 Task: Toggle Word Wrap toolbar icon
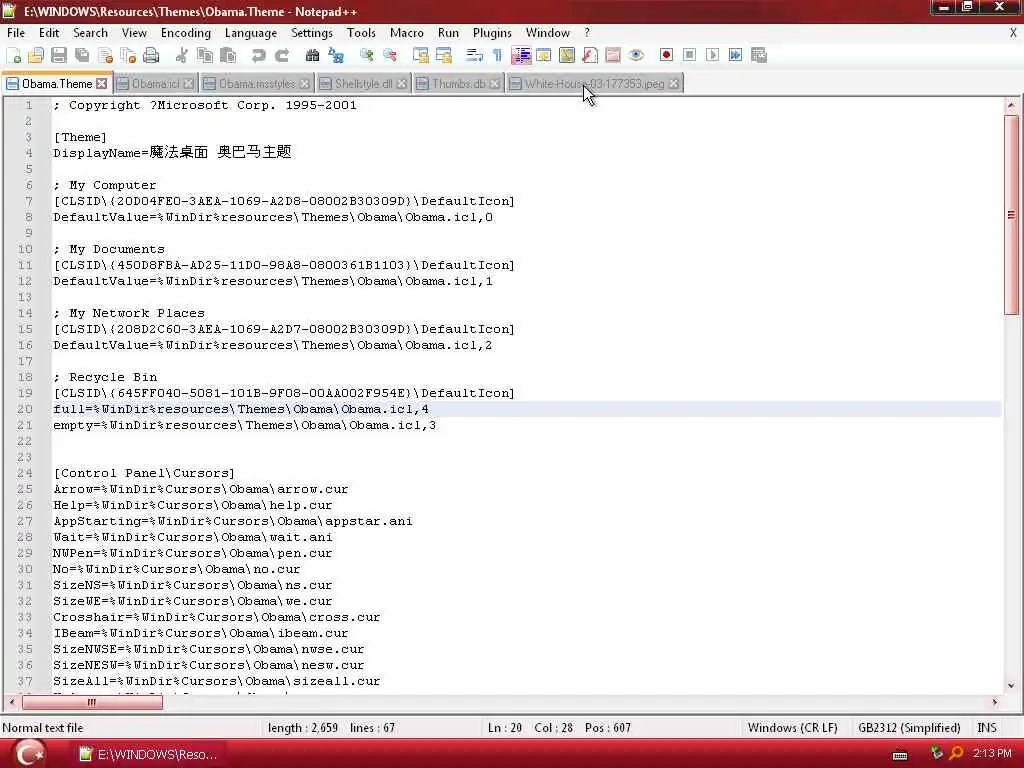pyautogui.click(x=474, y=56)
